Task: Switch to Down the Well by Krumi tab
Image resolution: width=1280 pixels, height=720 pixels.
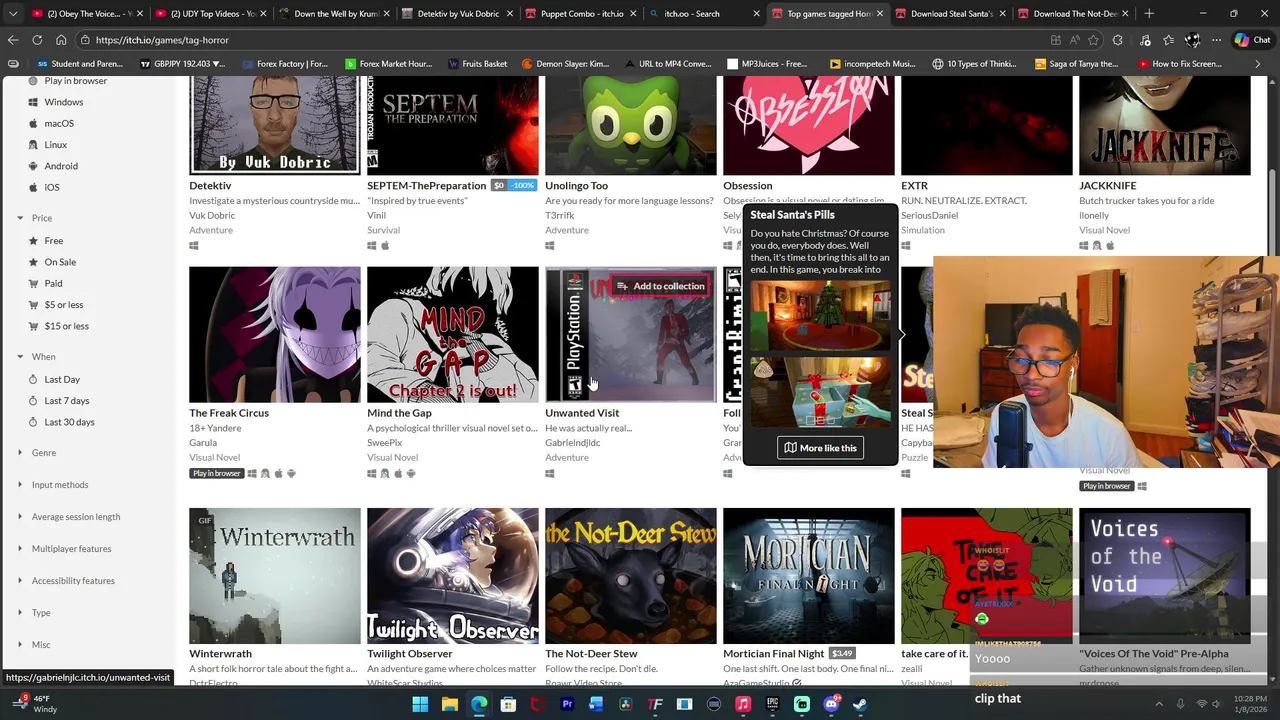Action: pyautogui.click(x=333, y=14)
